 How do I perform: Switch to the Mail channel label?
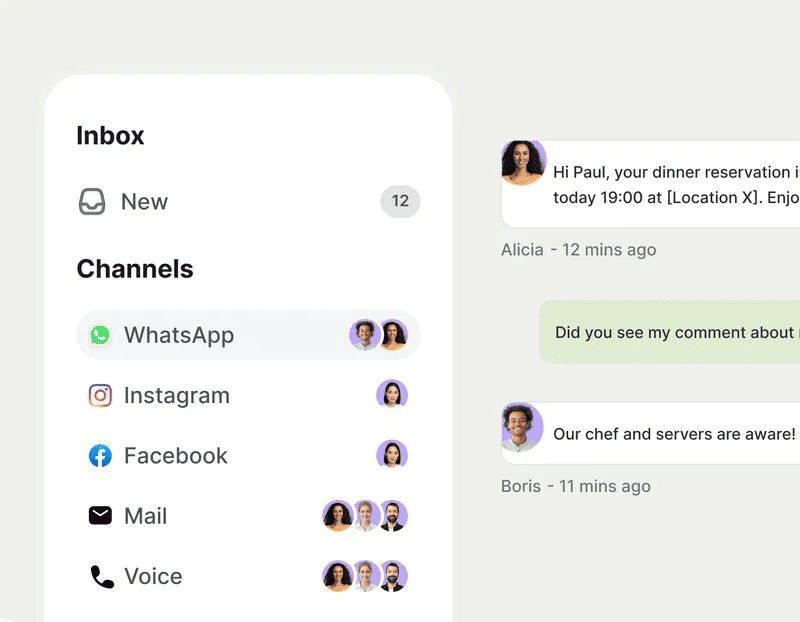[x=146, y=516]
